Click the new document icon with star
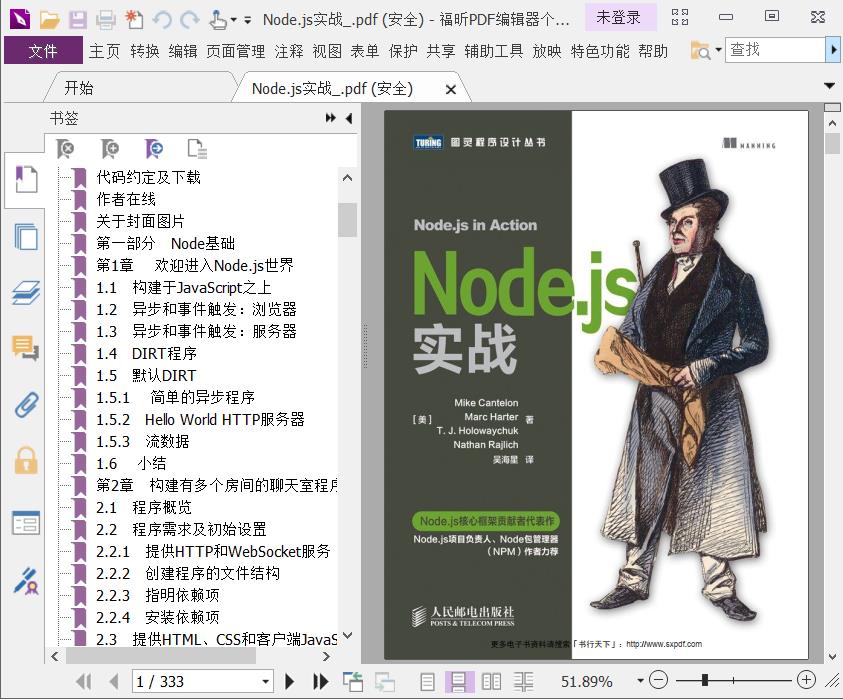 (134, 19)
